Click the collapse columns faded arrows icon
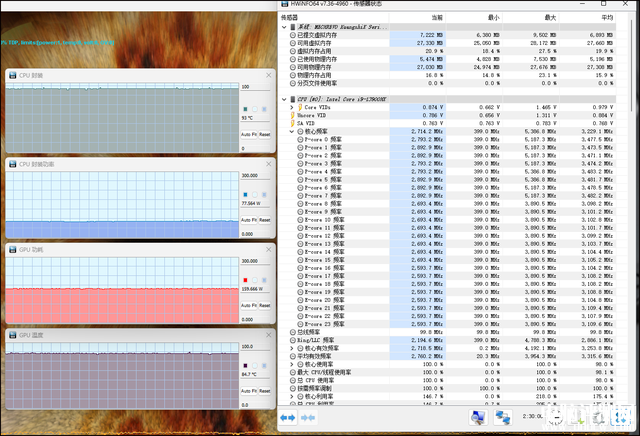640x436 pixels. tap(308, 418)
